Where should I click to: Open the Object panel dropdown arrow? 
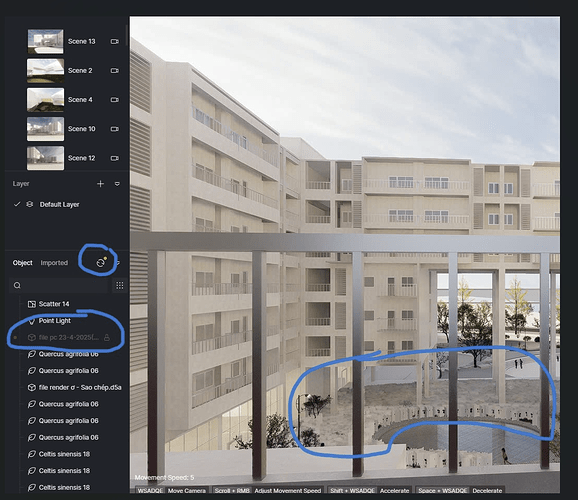(118, 263)
